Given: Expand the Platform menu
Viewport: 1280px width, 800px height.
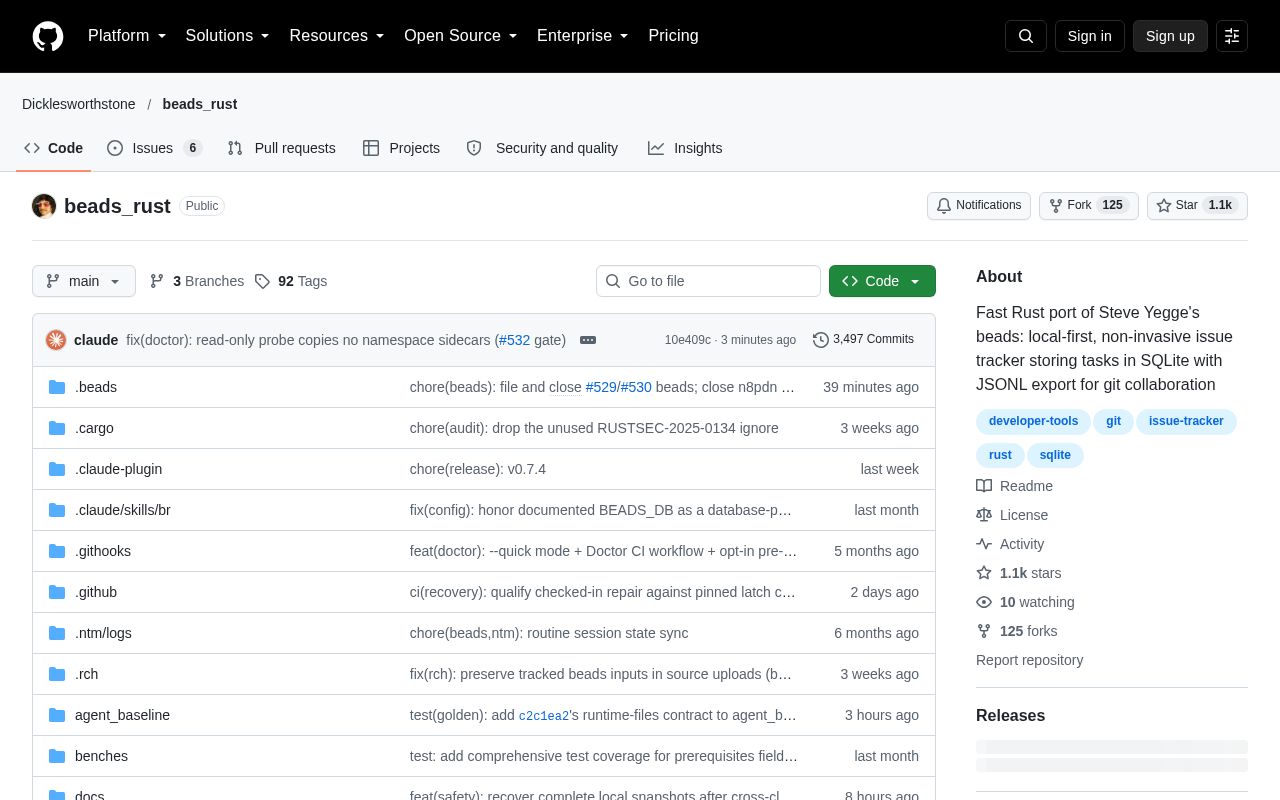Looking at the screenshot, I should [x=127, y=36].
